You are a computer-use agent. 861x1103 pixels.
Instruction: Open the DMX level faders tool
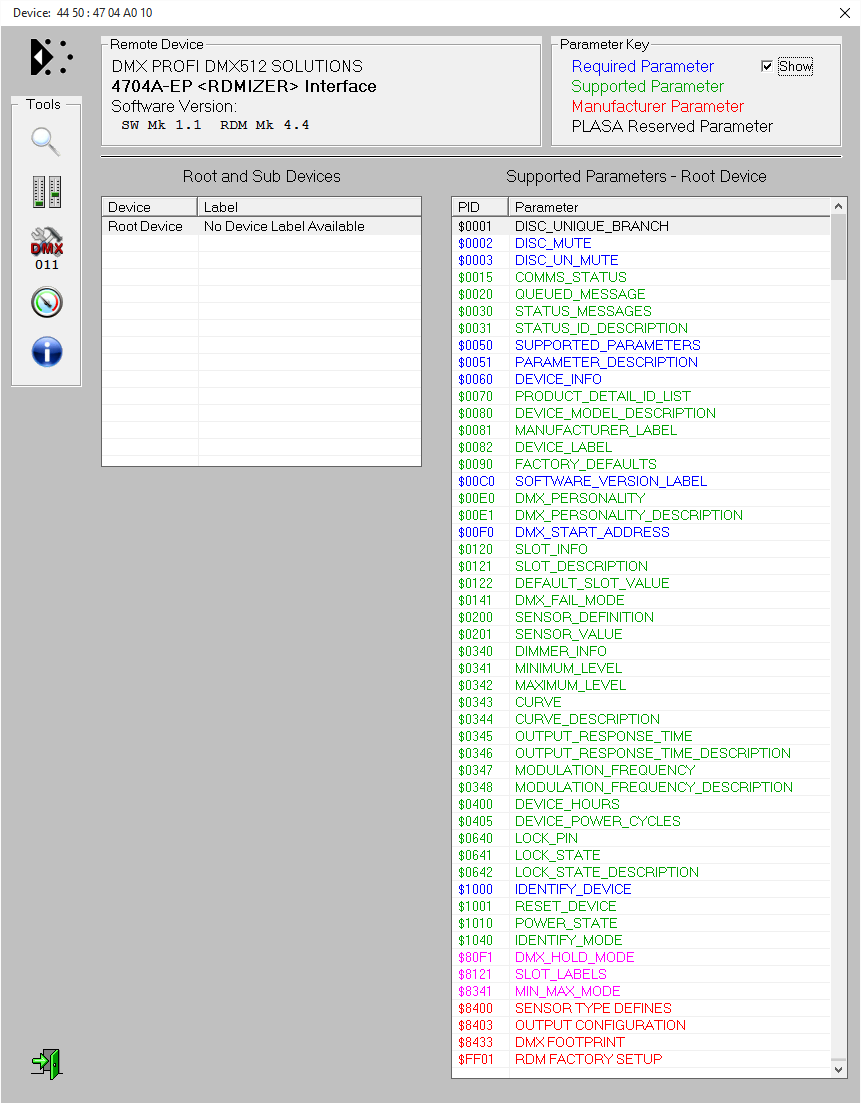point(47,192)
